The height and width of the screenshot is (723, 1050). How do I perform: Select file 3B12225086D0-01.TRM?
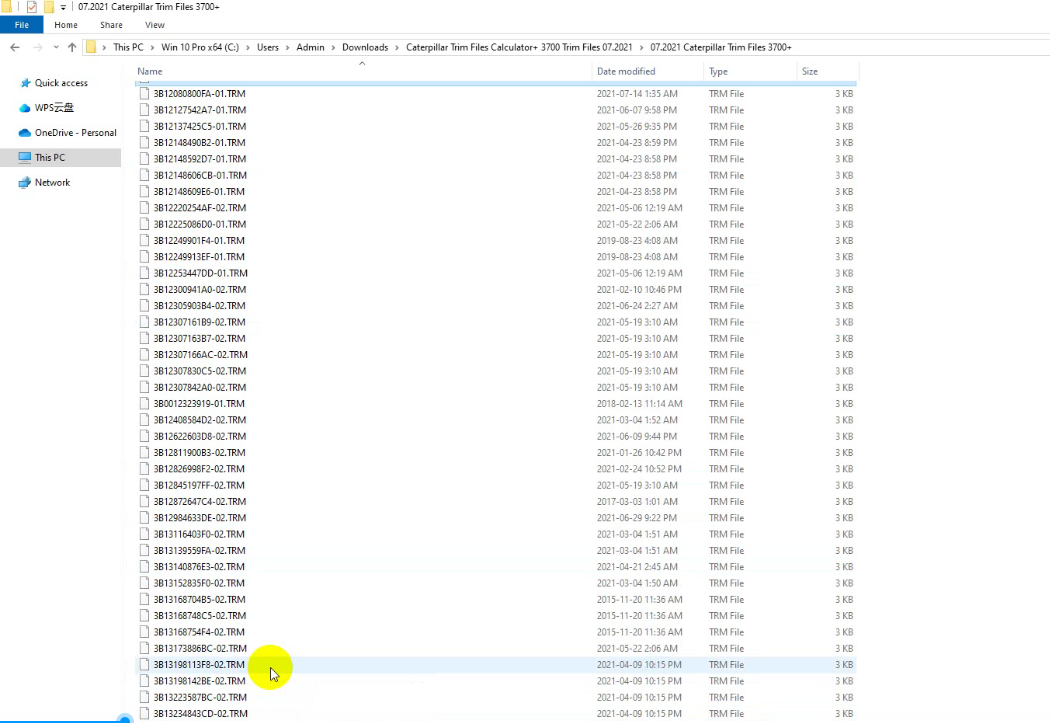tap(200, 224)
